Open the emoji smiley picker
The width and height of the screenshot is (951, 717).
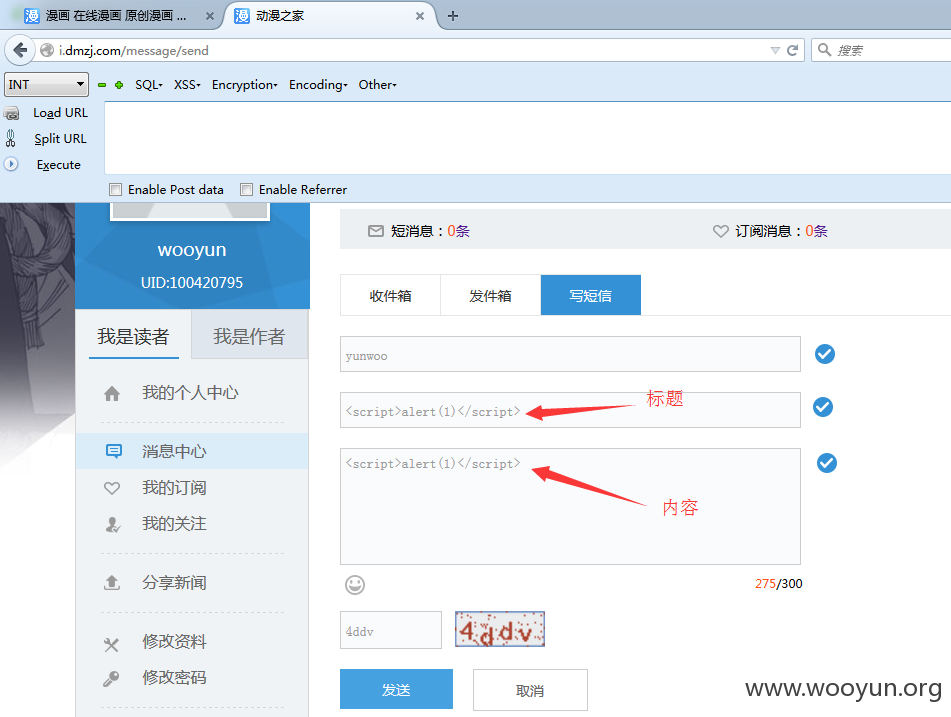[x=355, y=585]
